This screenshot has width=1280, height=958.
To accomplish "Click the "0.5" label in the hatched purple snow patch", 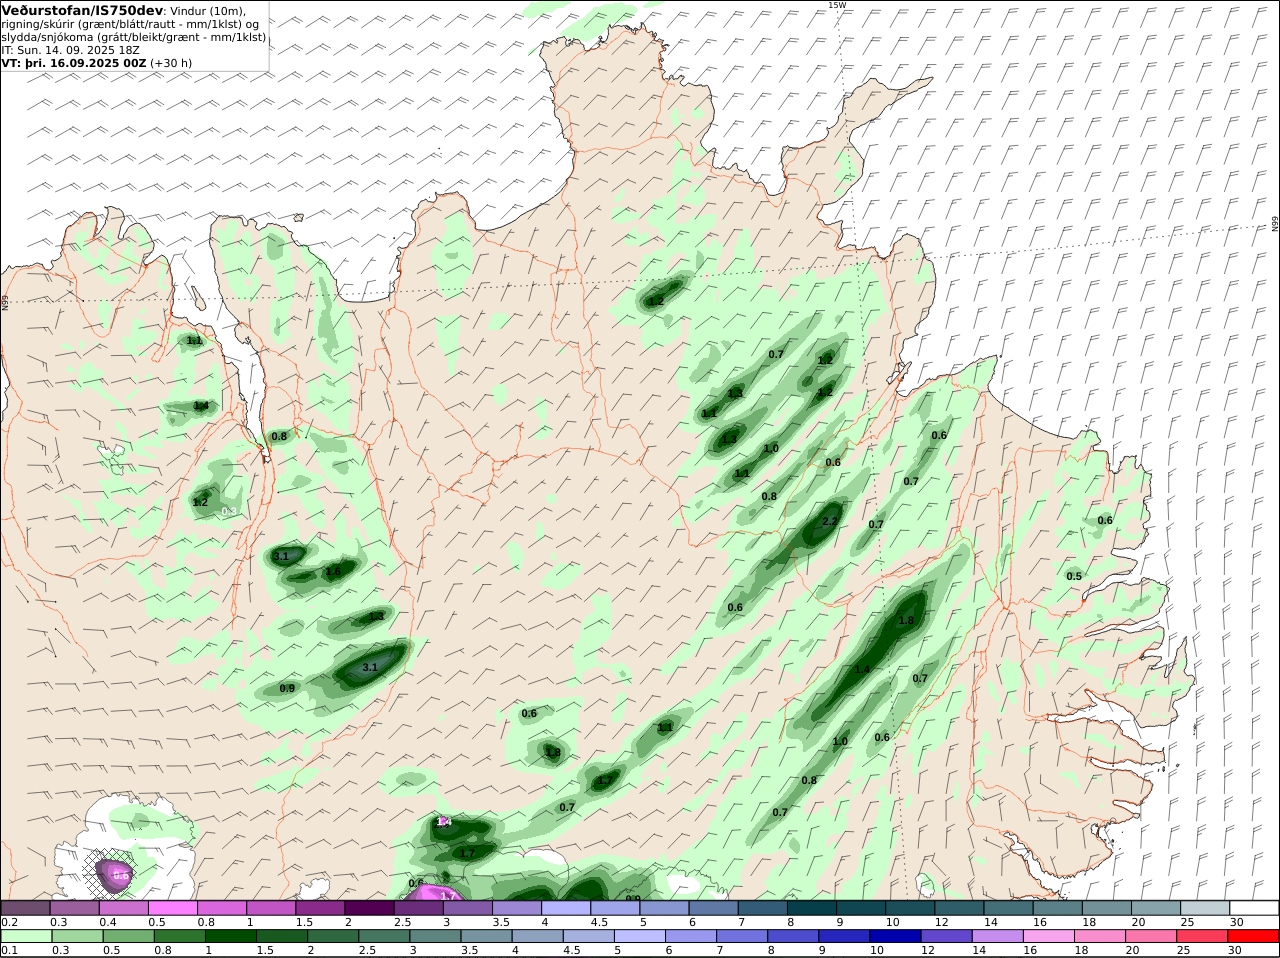I will (x=121, y=875).
